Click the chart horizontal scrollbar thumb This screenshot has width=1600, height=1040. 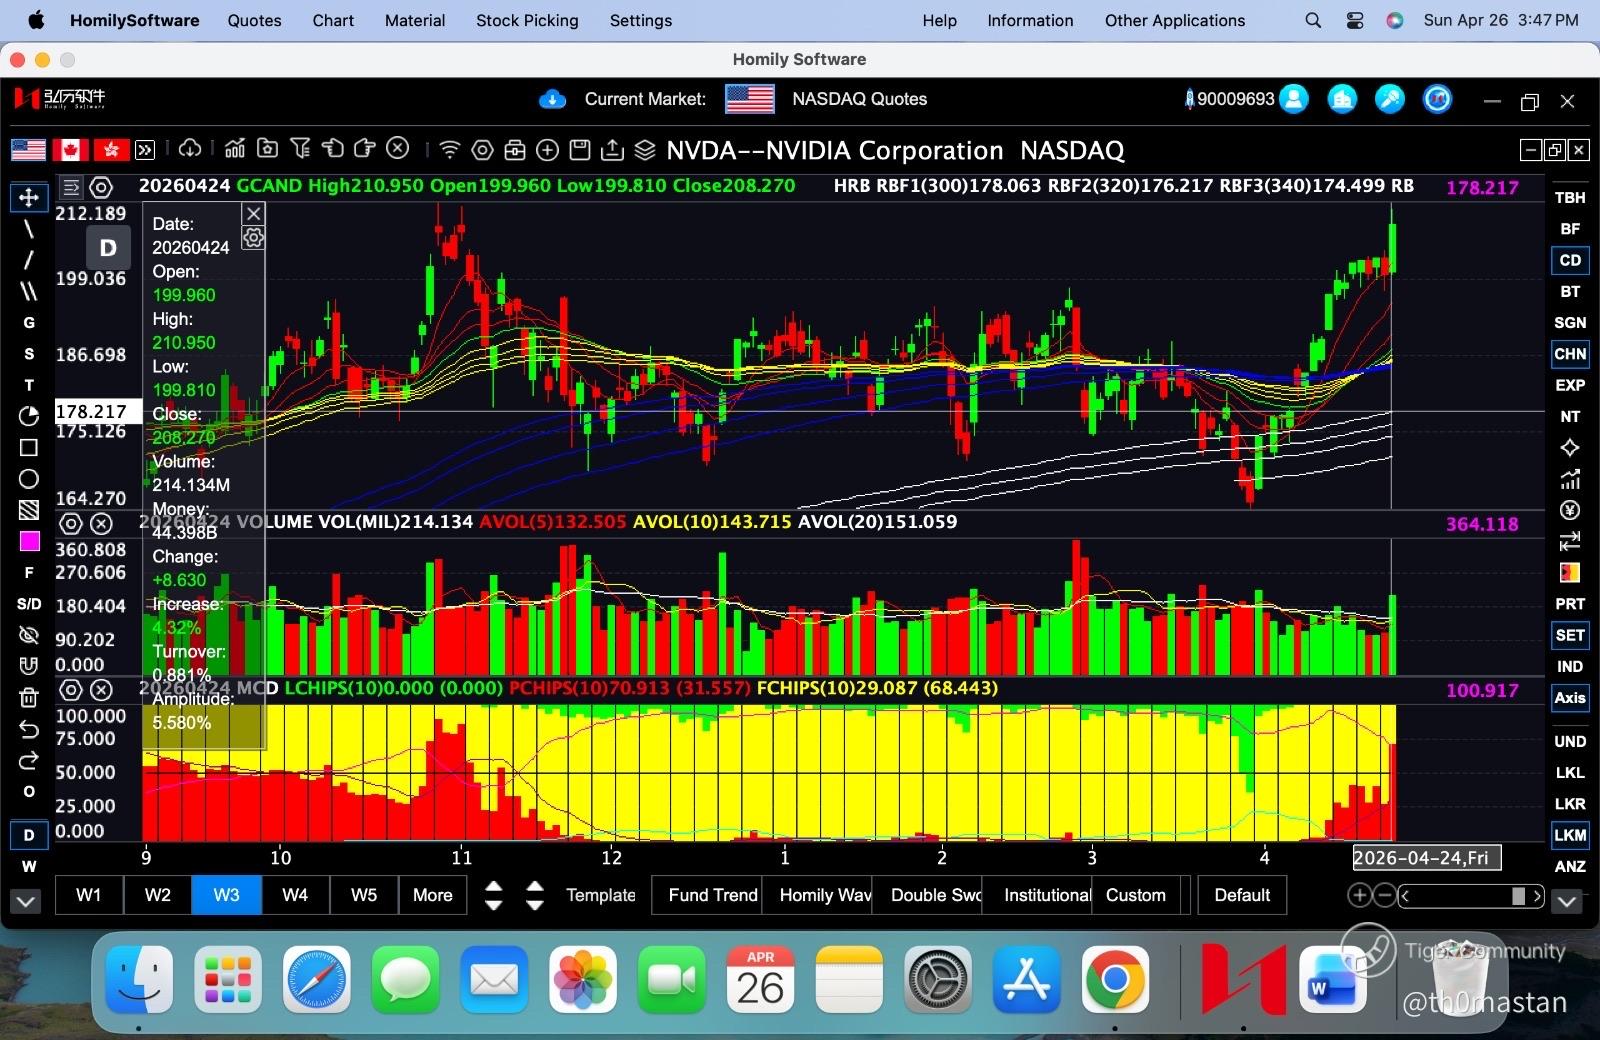(1518, 895)
